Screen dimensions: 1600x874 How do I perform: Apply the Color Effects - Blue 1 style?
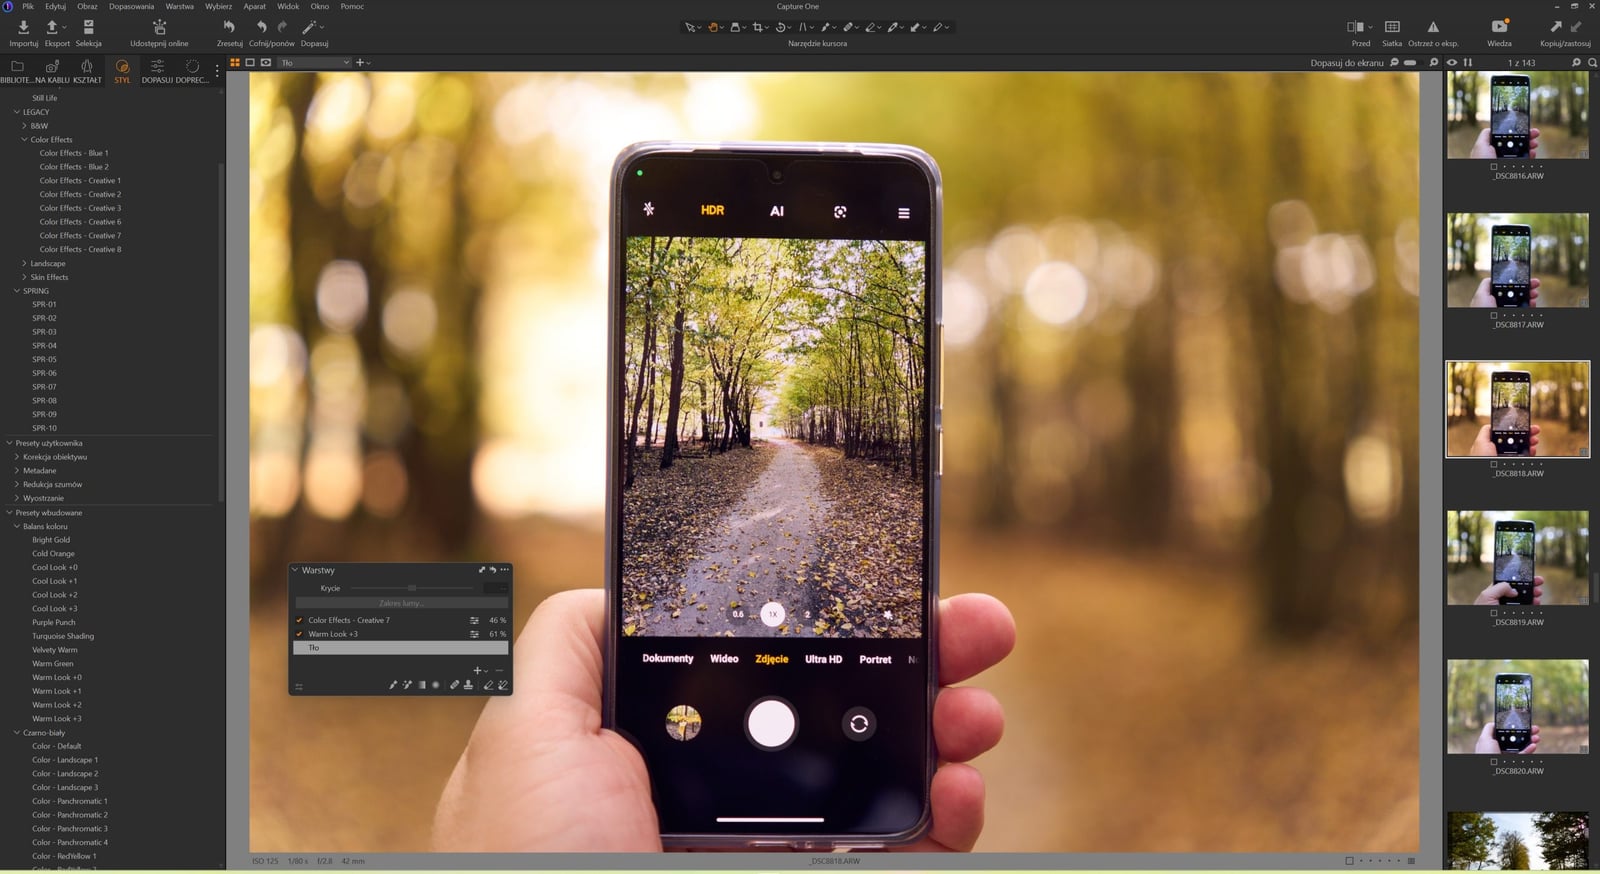(74, 153)
